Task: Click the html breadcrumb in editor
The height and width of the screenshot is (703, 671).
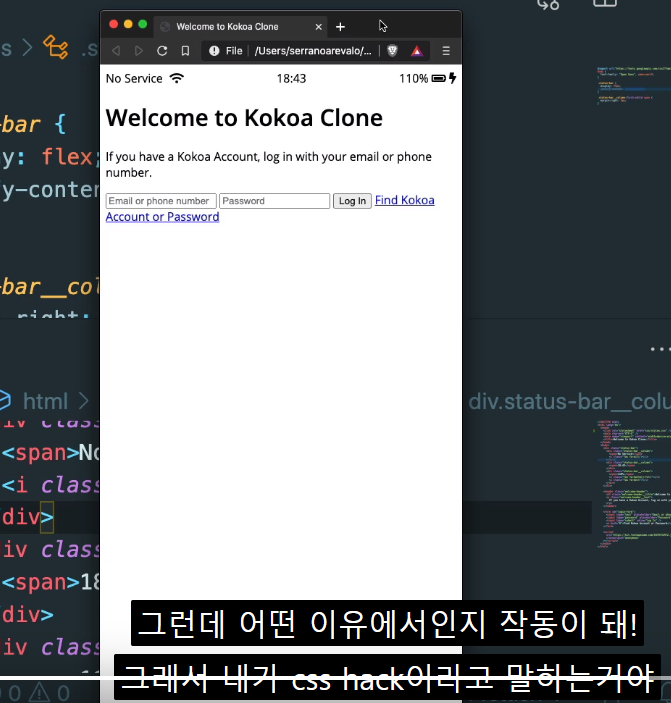Action: (x=45, y=401)
